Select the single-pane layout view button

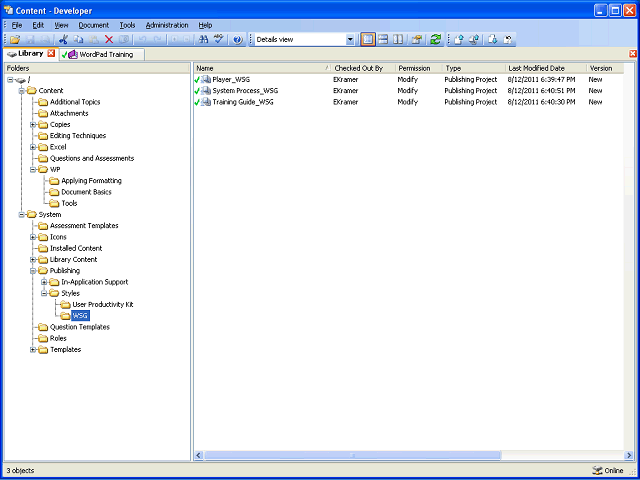tap(368, 40)
